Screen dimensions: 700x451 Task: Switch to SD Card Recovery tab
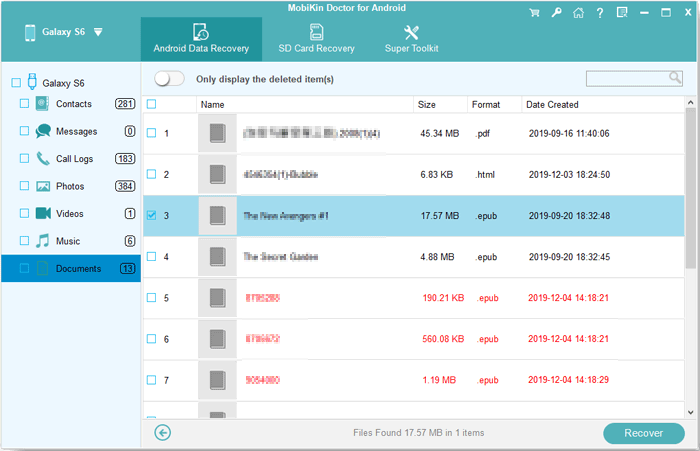click(x=315, y=38)
